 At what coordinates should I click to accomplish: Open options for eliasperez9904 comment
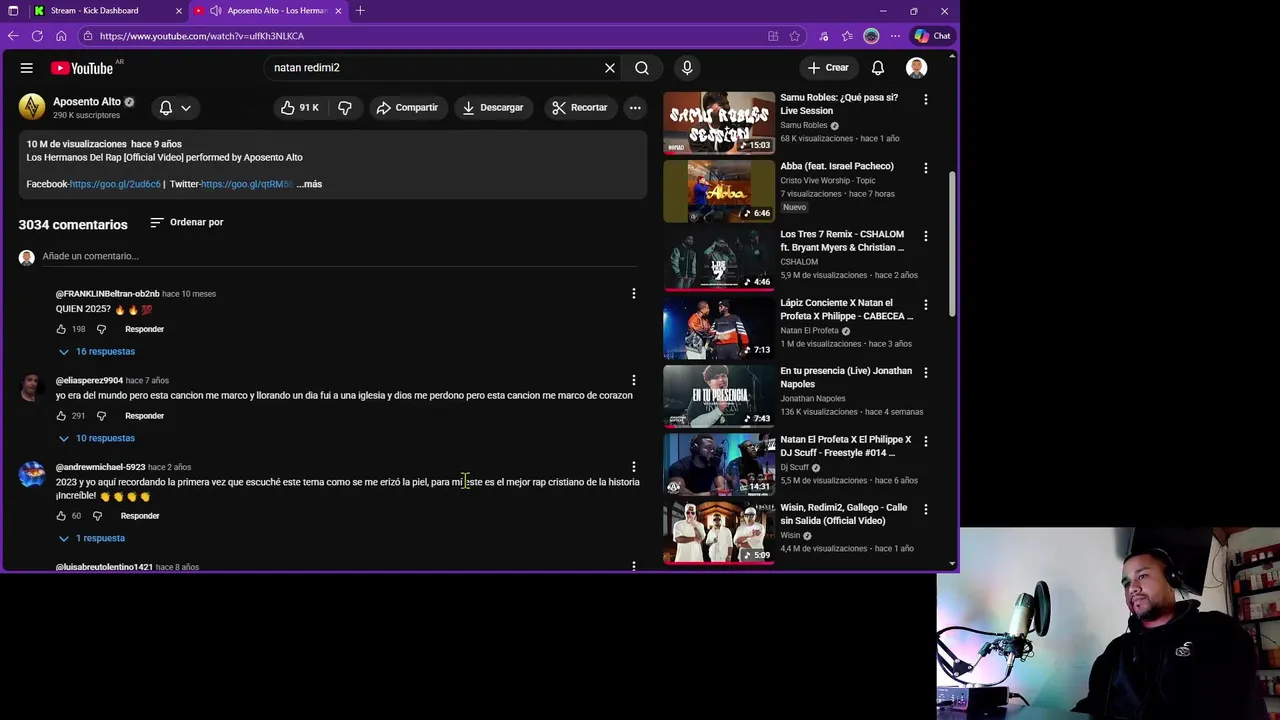(633, 380)
